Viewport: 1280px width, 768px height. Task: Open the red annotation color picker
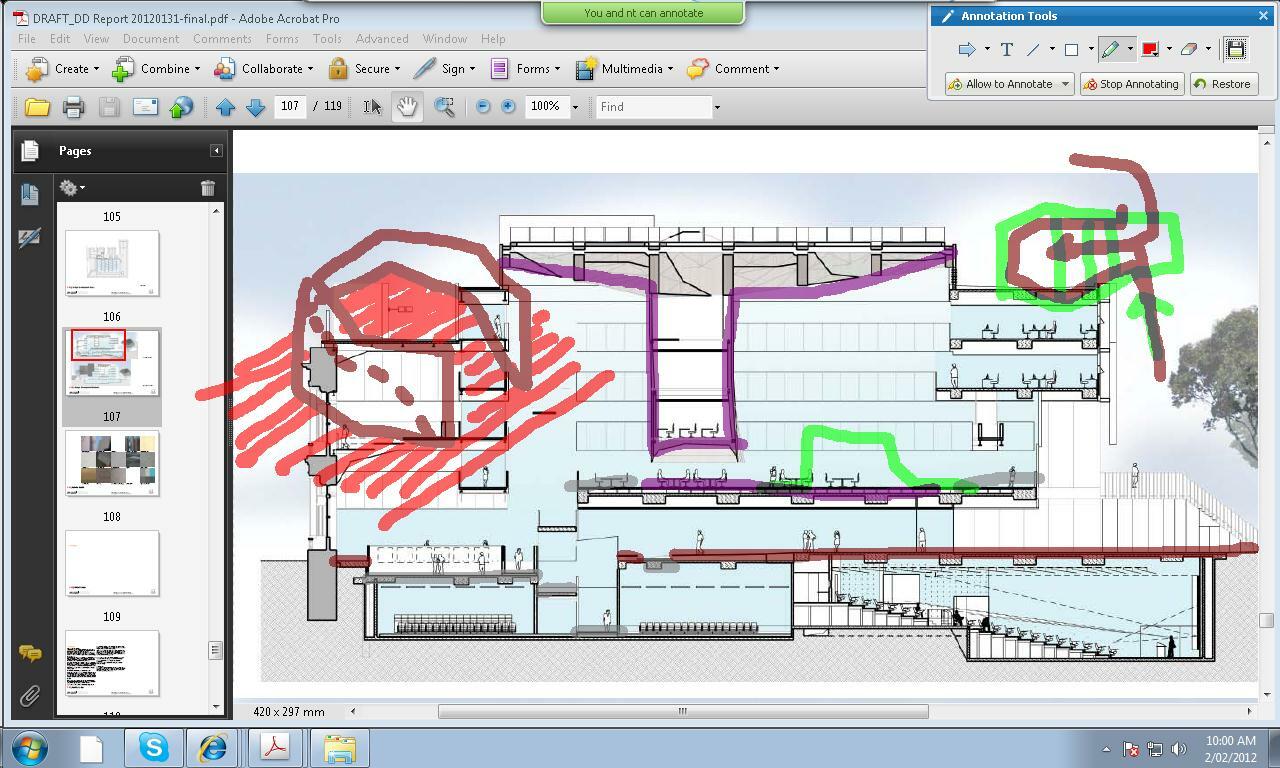pos(1150,49)
